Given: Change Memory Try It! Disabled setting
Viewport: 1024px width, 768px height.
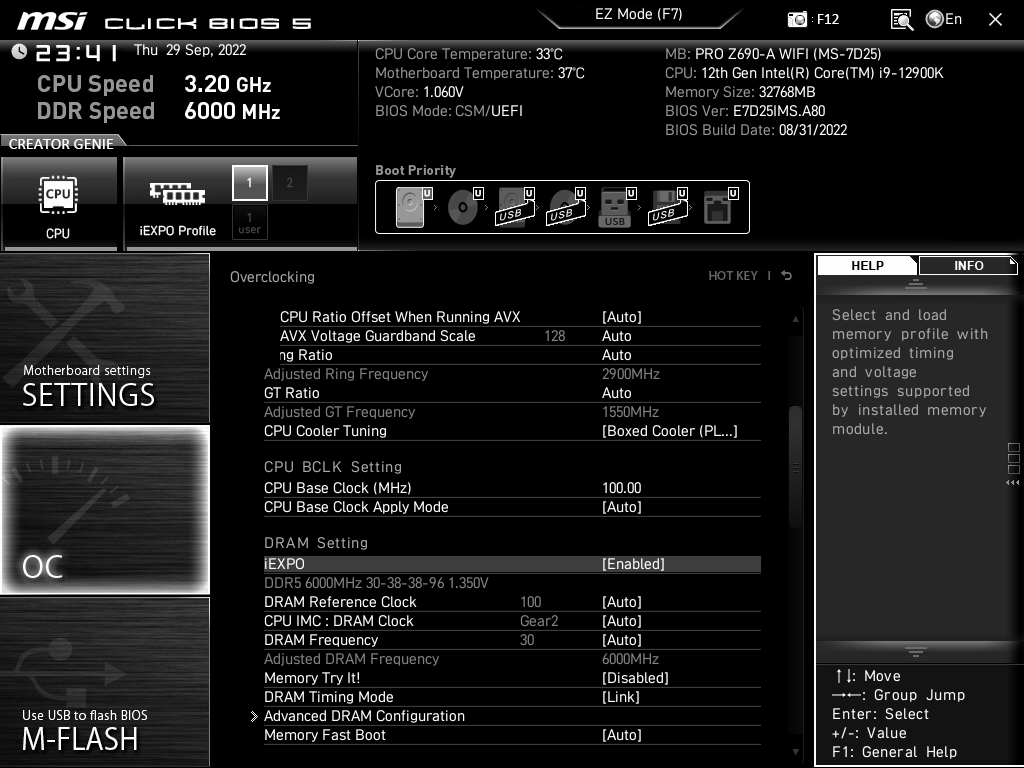Looking at the screenshot, I should pyautogui.click(x=635, y=678).
